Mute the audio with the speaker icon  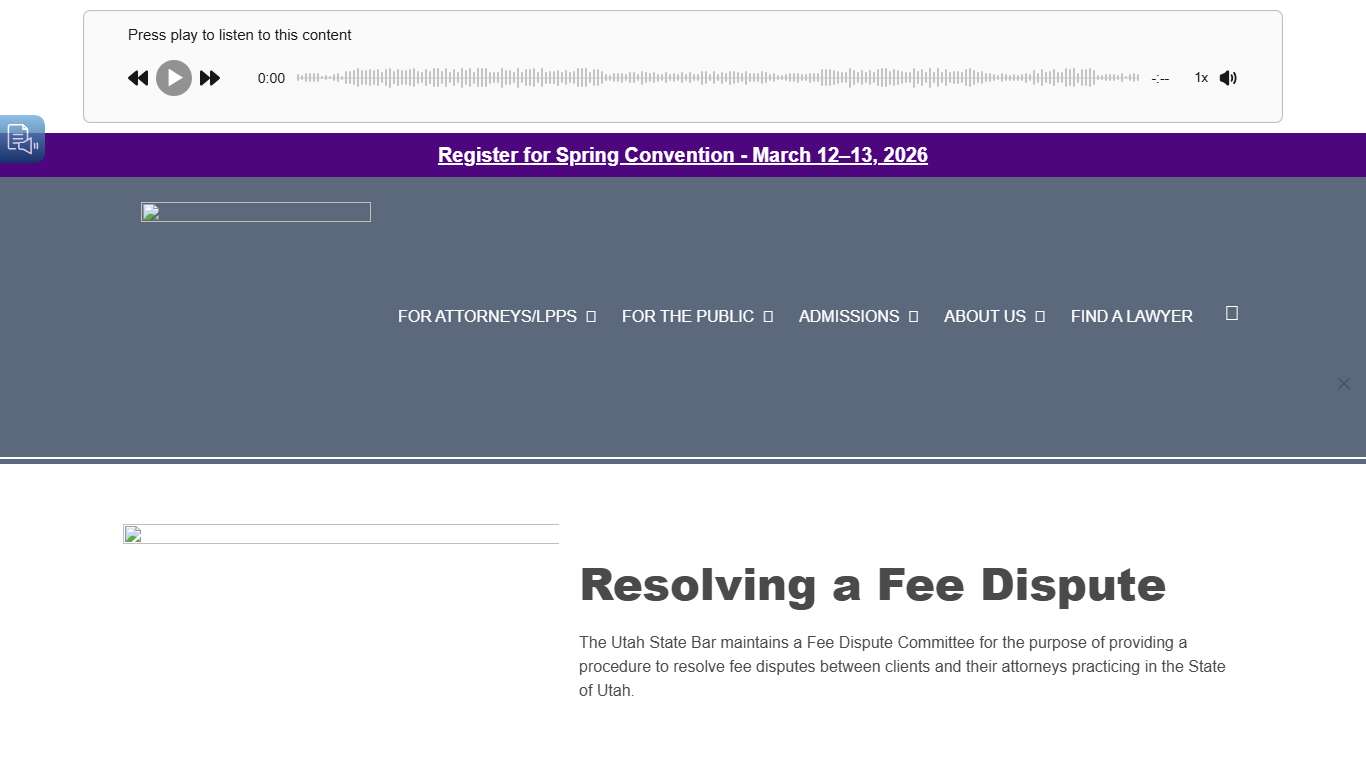tap(1228, 78)
